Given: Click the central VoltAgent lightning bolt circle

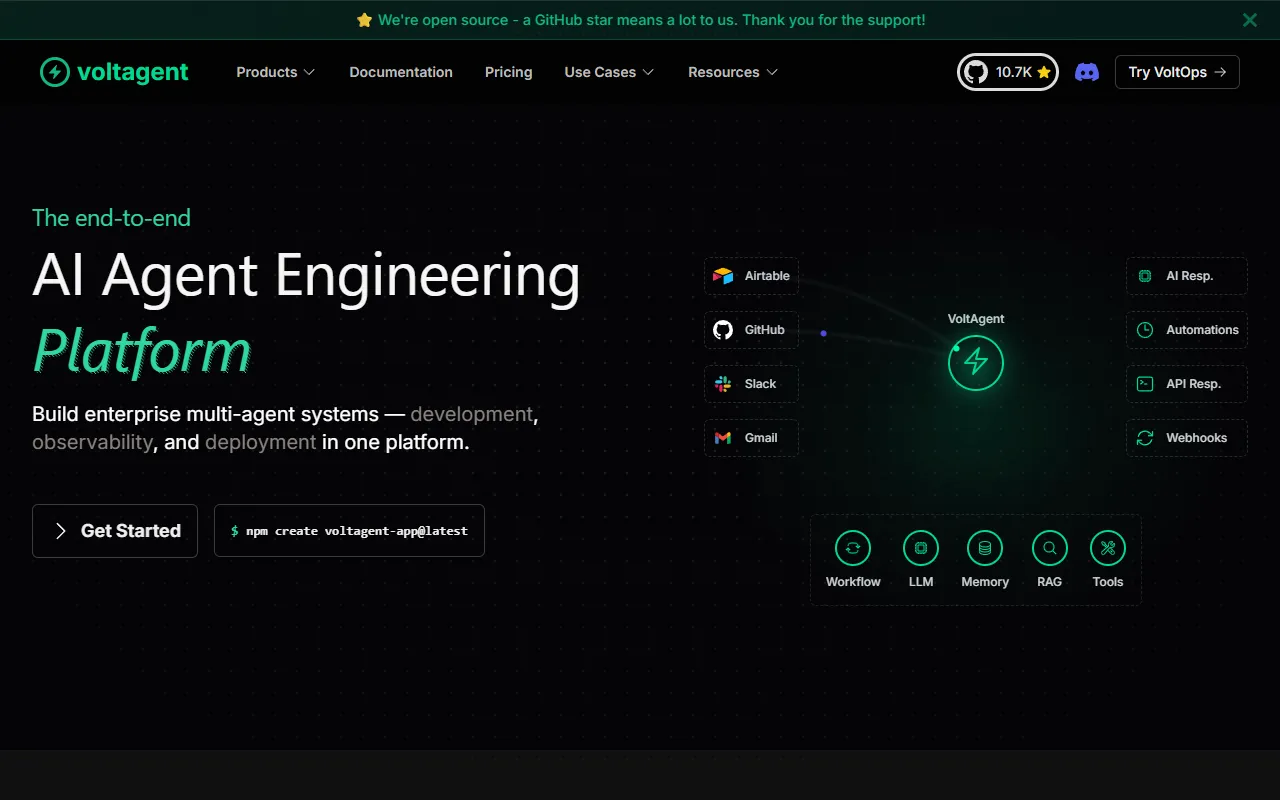Looking at the screenshot, I should pyautogui.click(x=976, y=362).
